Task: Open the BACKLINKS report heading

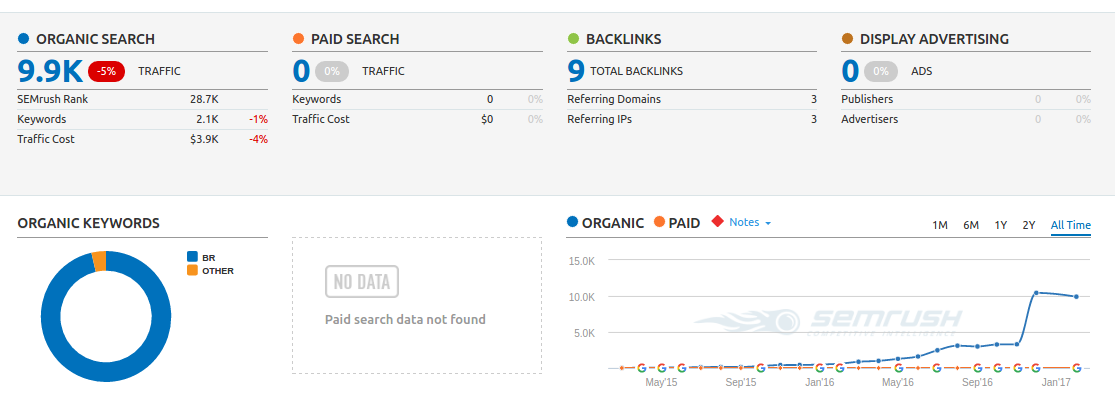Action: pyautogui.click(x=624, y=39)
